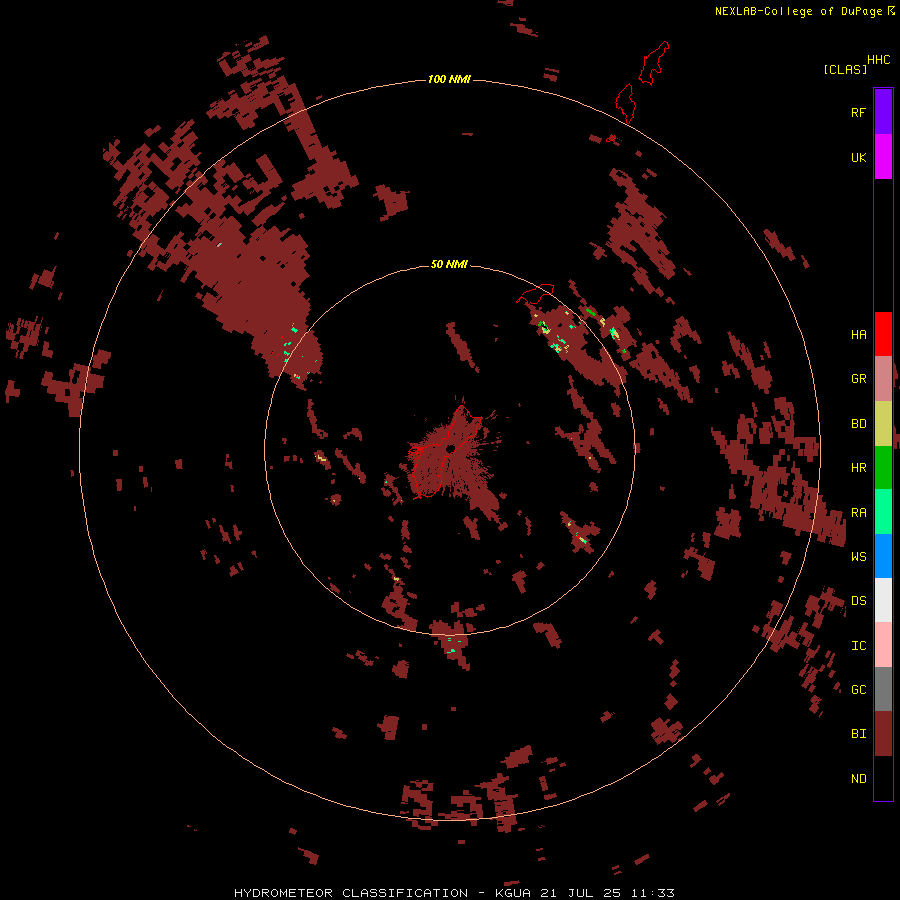Click the [CLAS] legend heading
Image resolution: width=900 pixels, height=900 pixels.
tap(844, 69)
